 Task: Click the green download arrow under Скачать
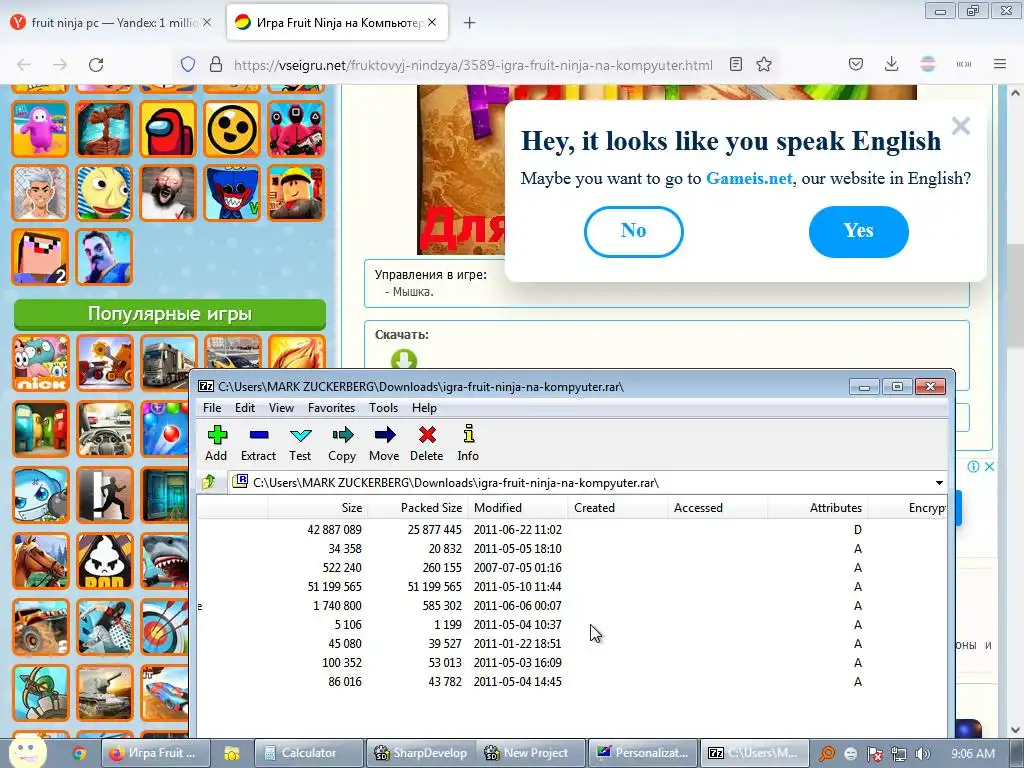tap(404, 360)
